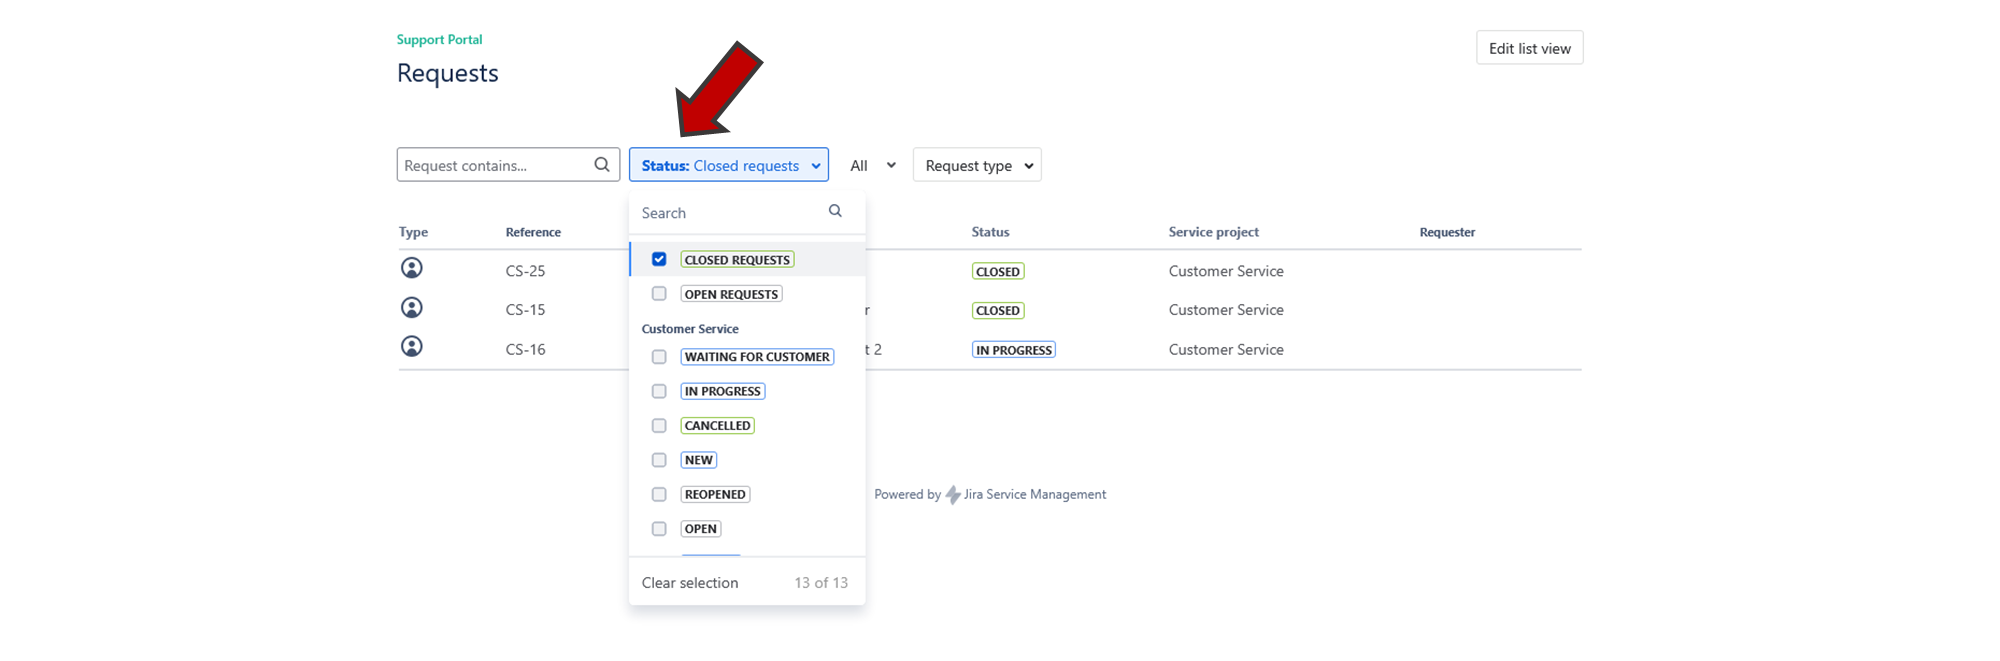Click the Jira Service Management logo icon

point(953,495)
